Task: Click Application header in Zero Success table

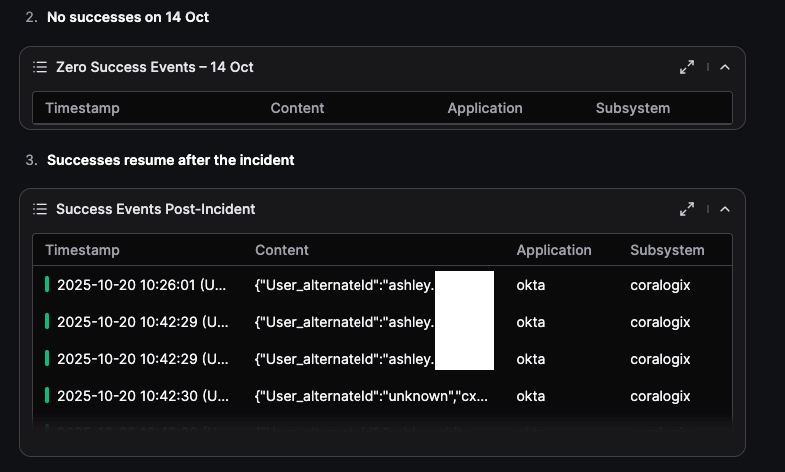Action: (485, 108)
